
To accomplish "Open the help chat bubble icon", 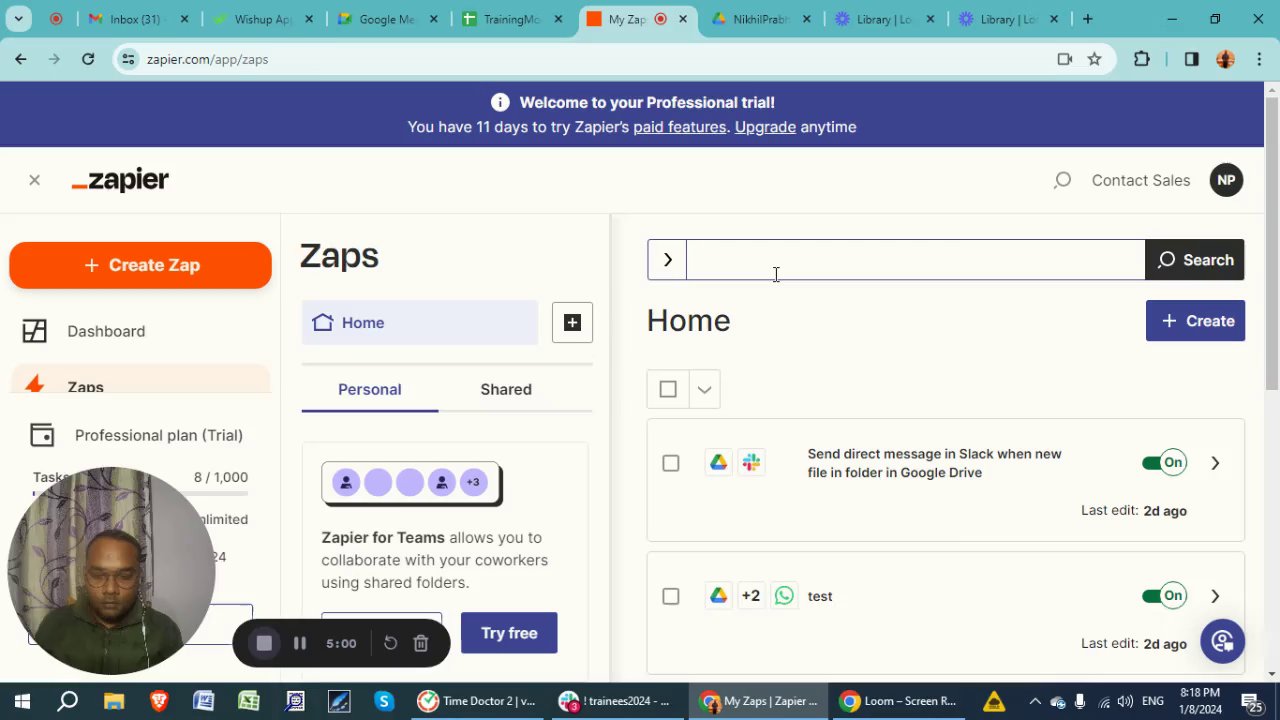I will click(x=1222, y=641).
